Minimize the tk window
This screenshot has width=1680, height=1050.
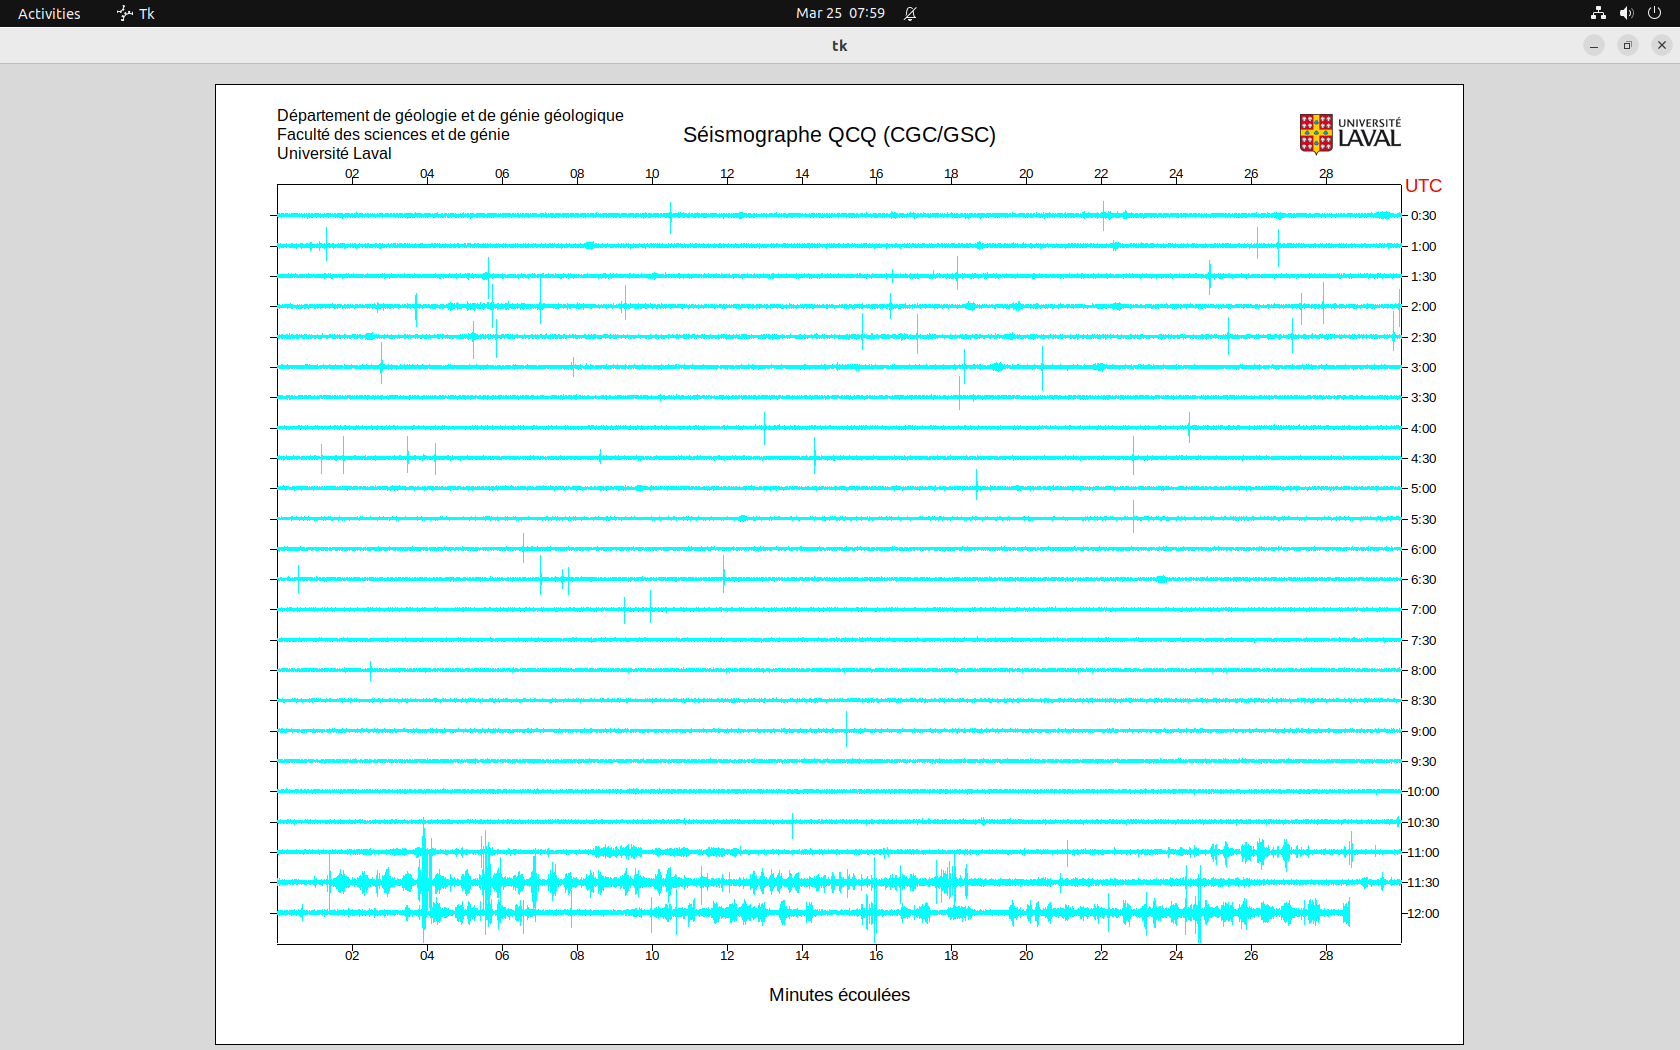(x=1594, y=45)
